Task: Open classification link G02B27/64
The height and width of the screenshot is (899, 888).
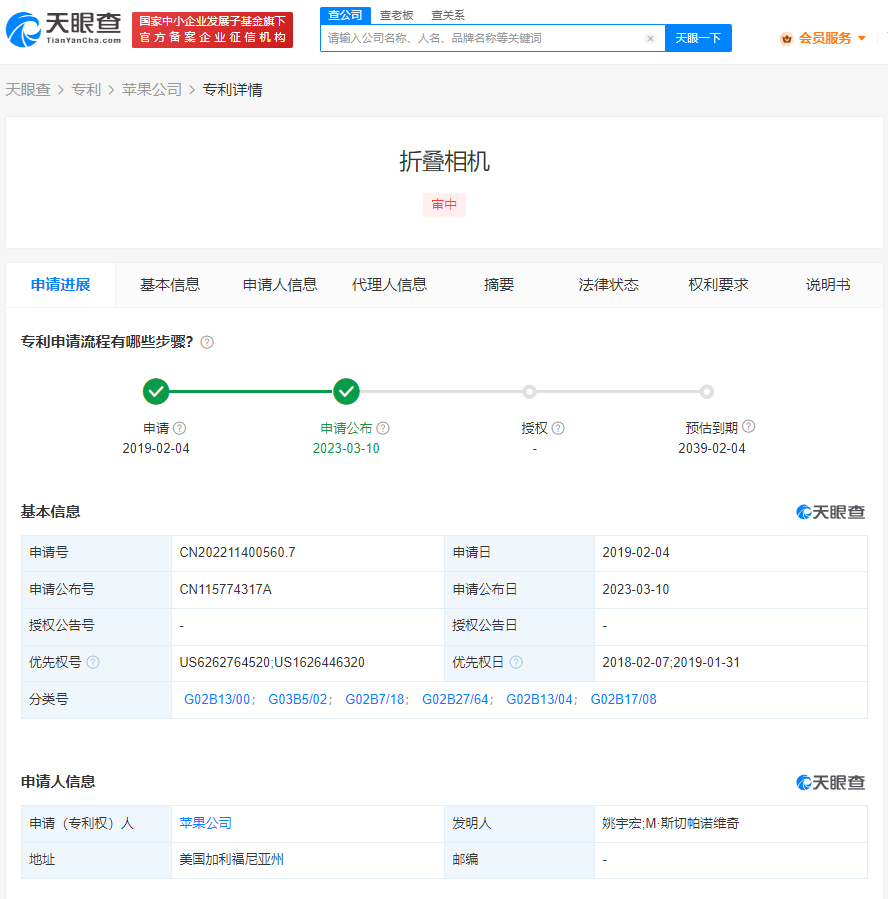Action: click(455, 699)
